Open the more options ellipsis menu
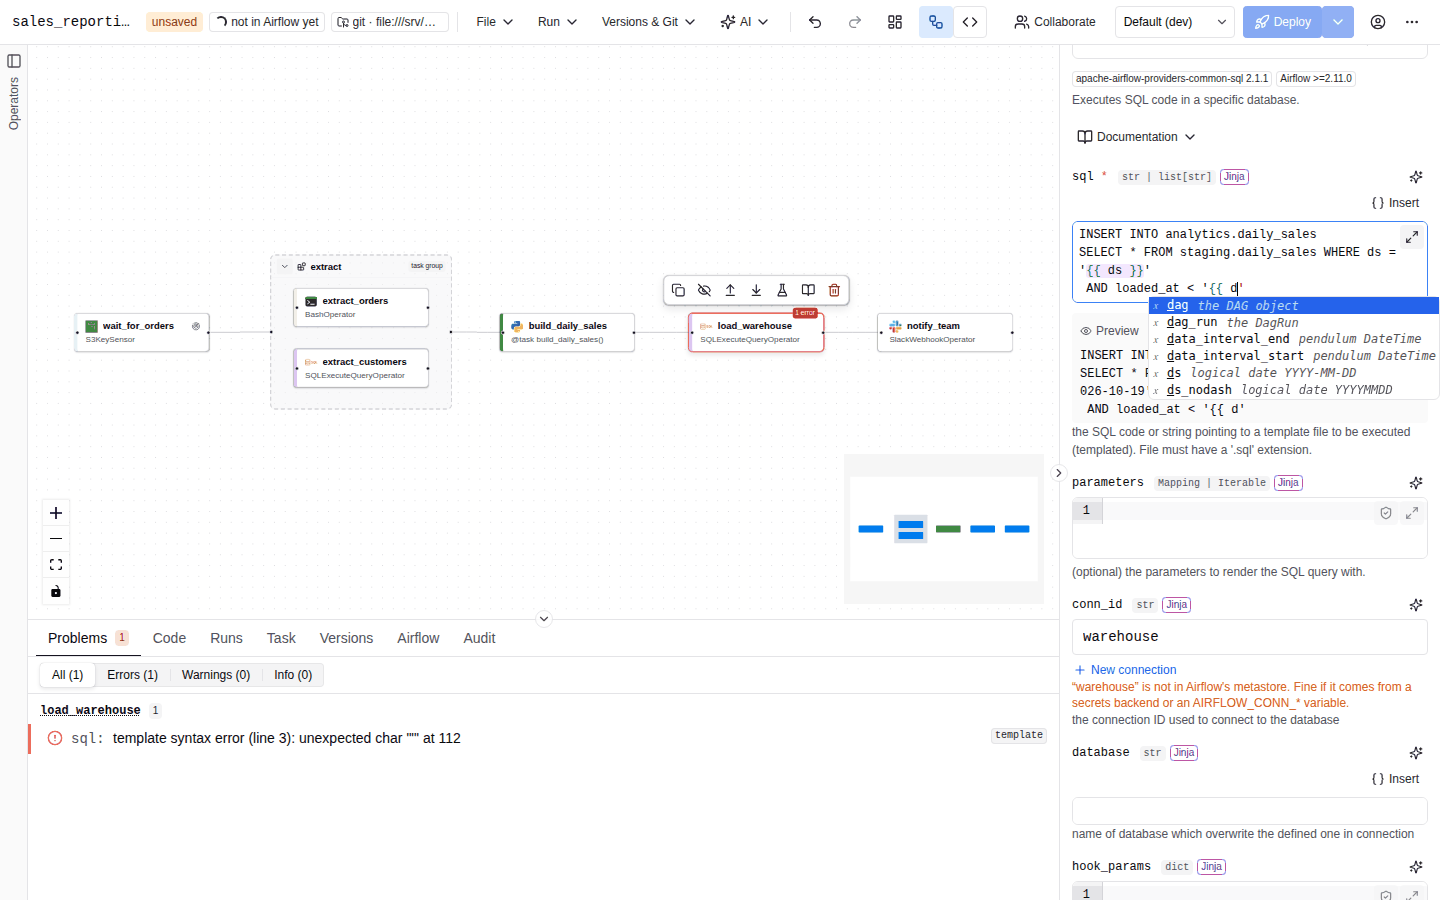 coord(1412,22)
